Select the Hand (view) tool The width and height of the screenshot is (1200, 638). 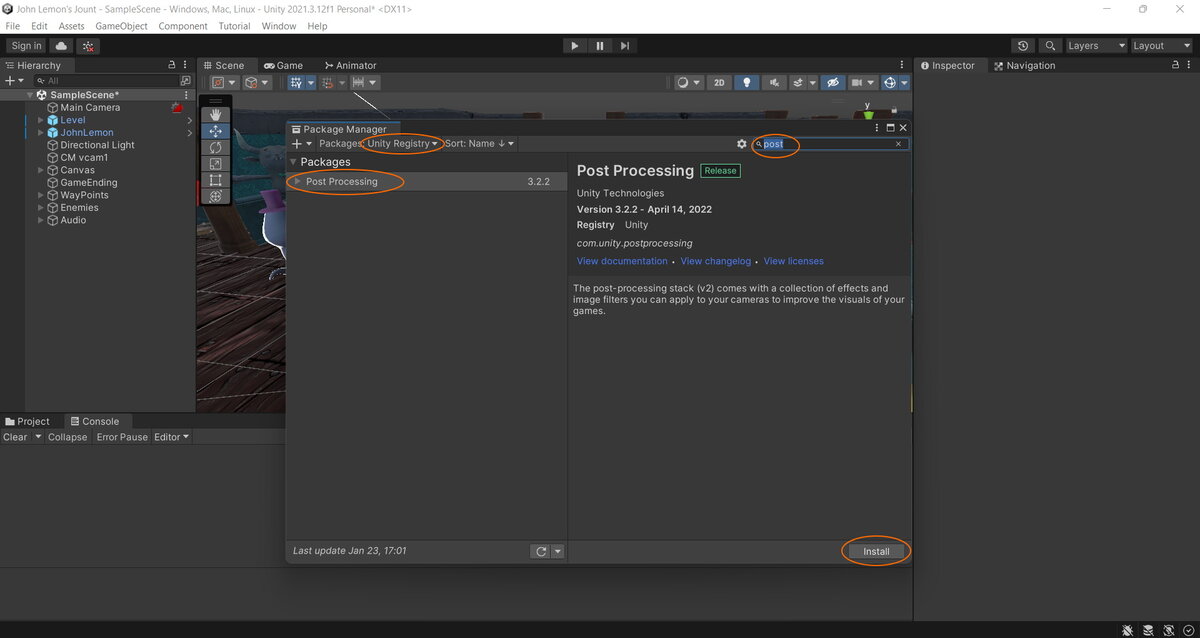(215, 115)
